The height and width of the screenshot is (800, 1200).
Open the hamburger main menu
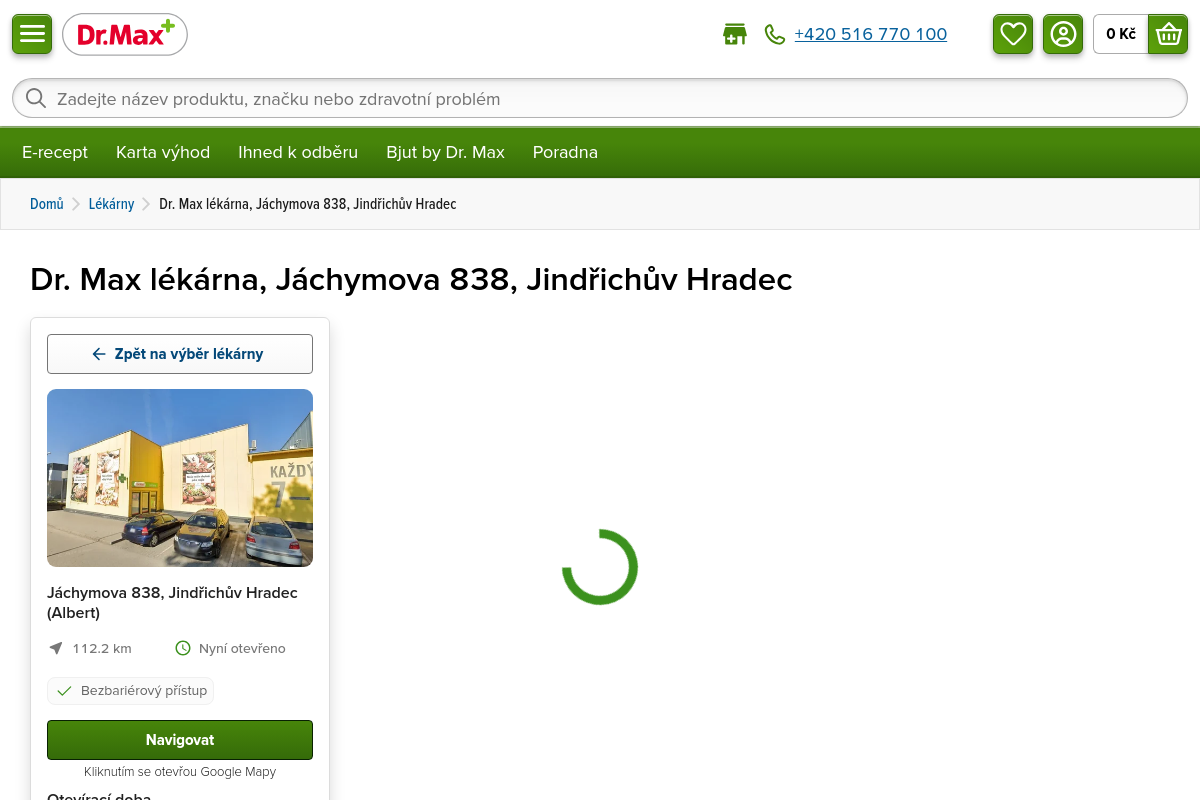32,34
